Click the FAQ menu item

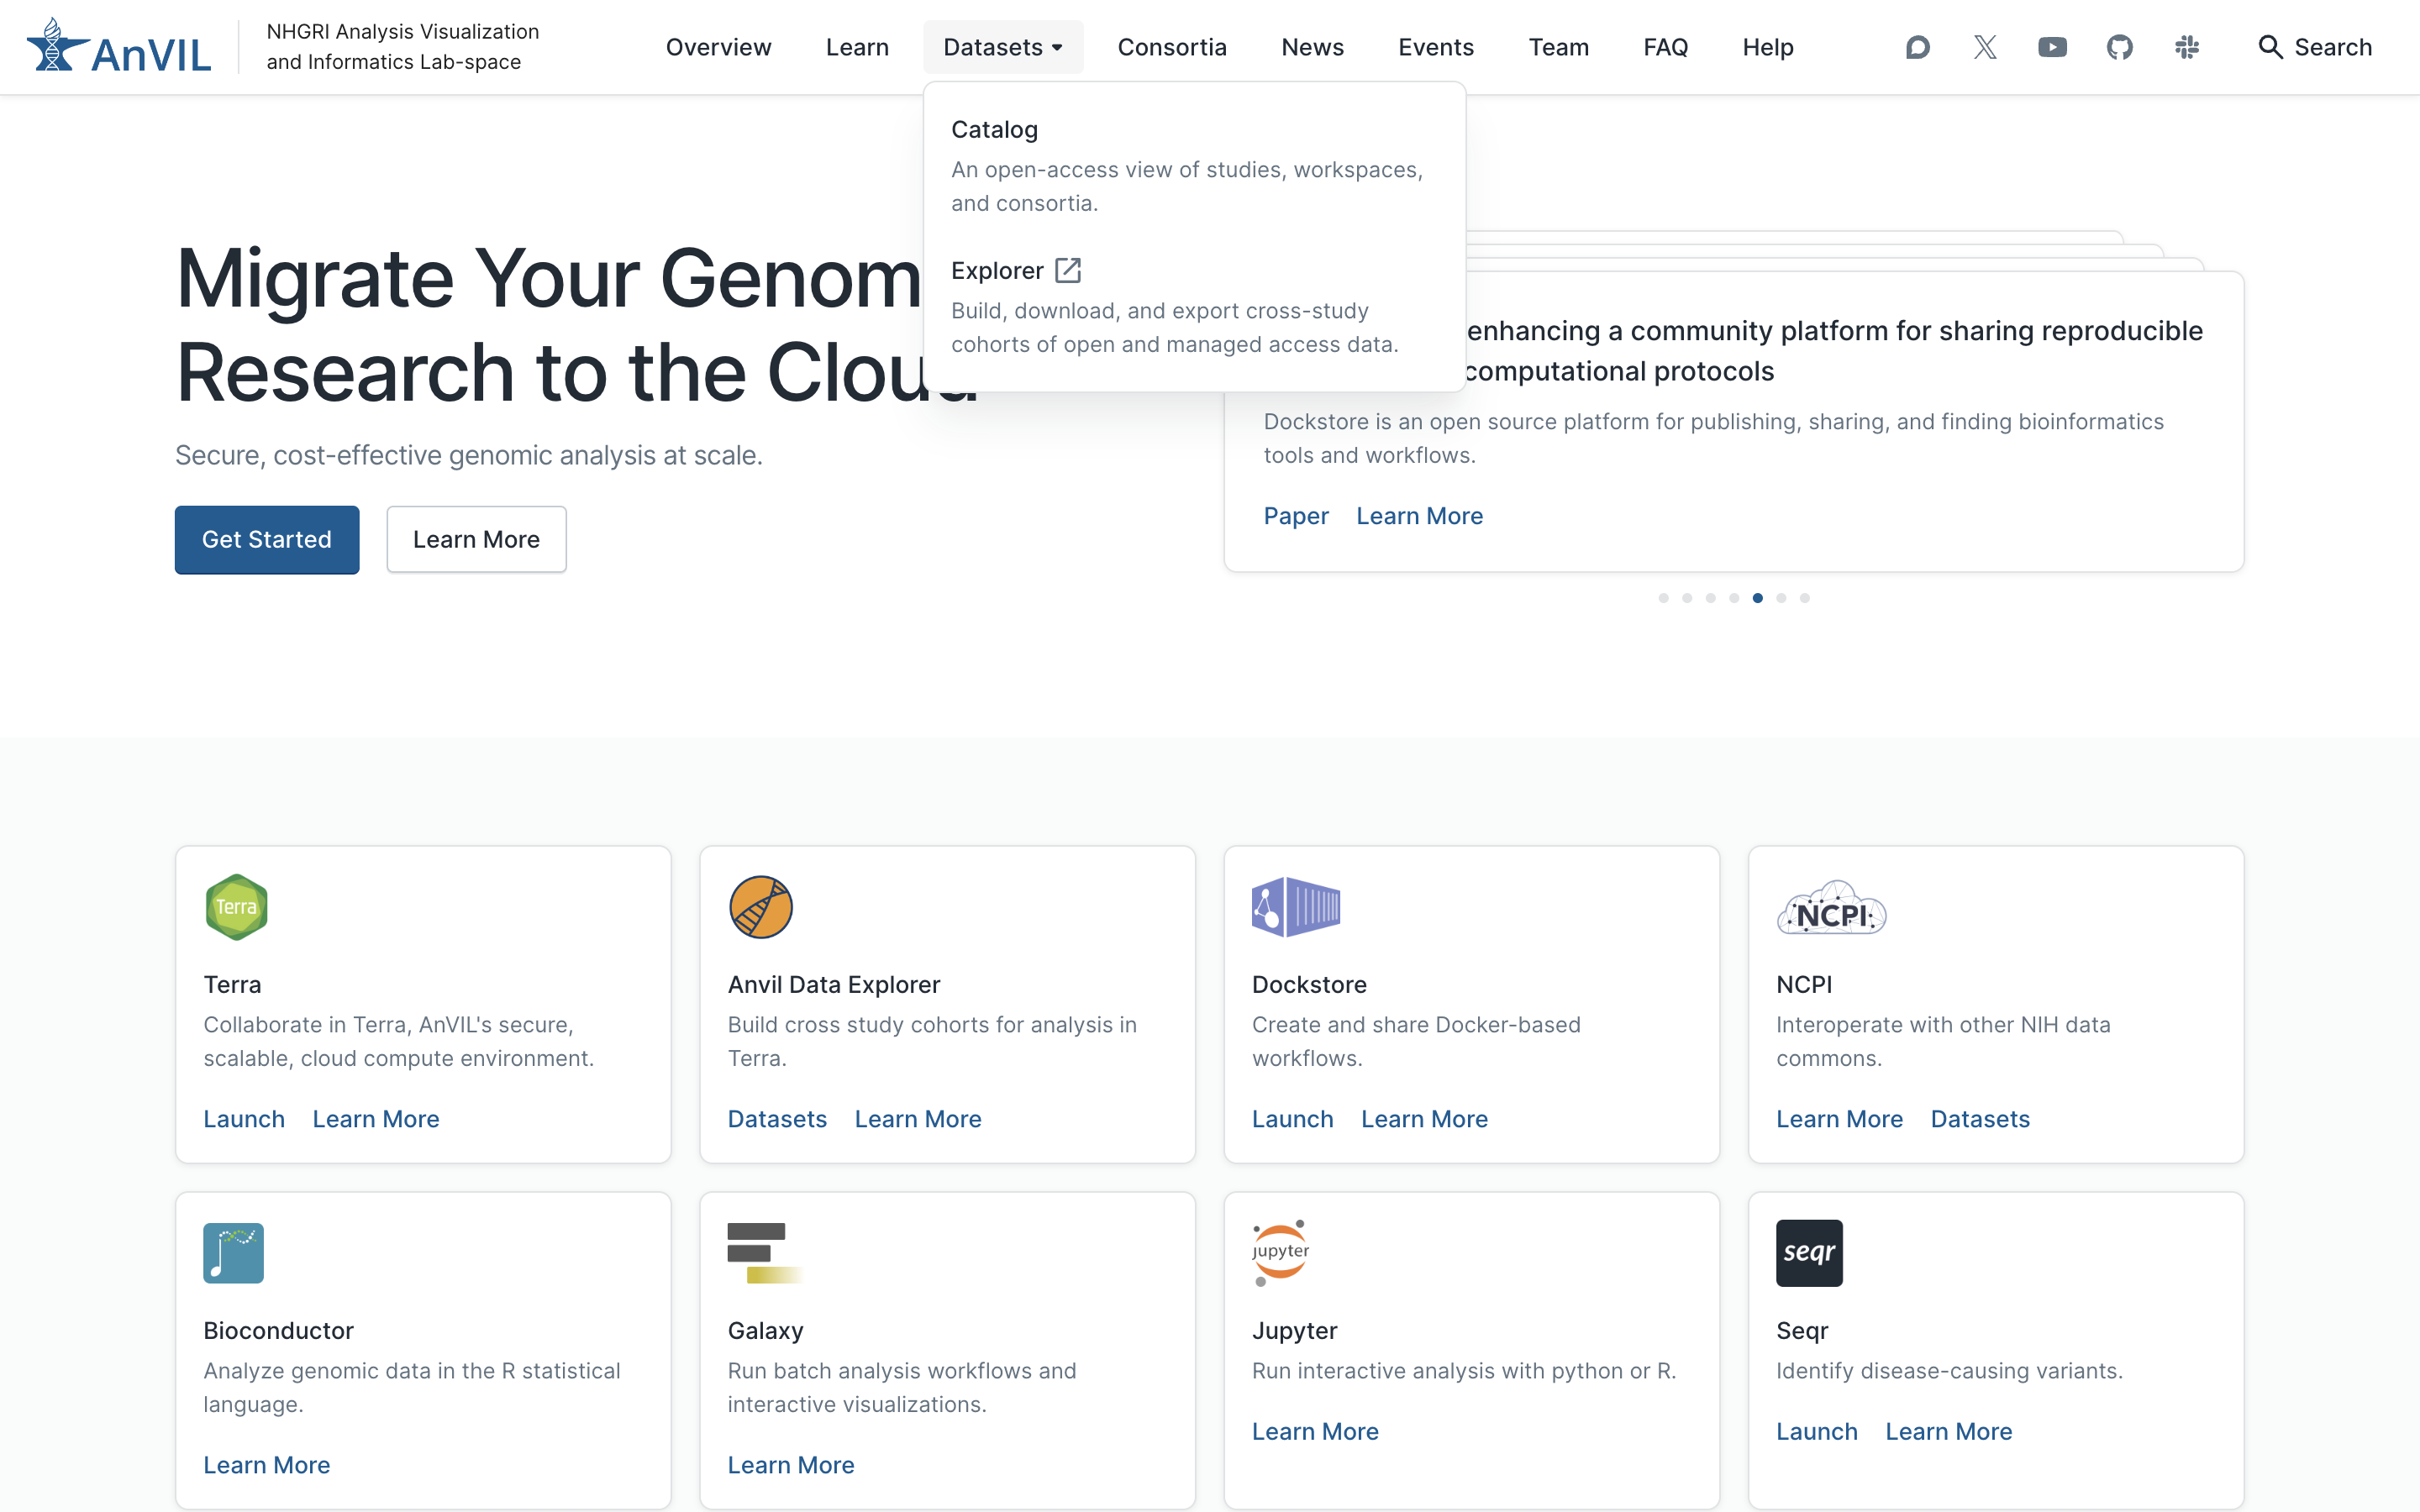point(1665,47)
